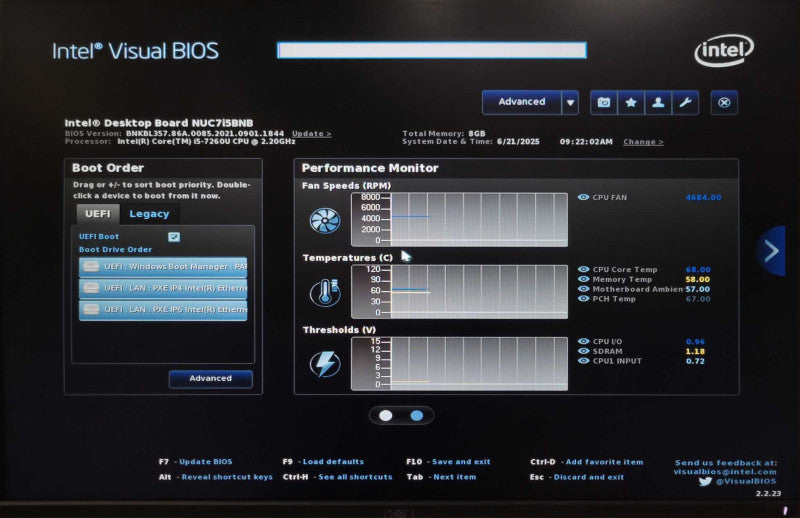Click CPU Core Temp value 68.00
The height and width of the screenshot is (518, 800).
698,269
